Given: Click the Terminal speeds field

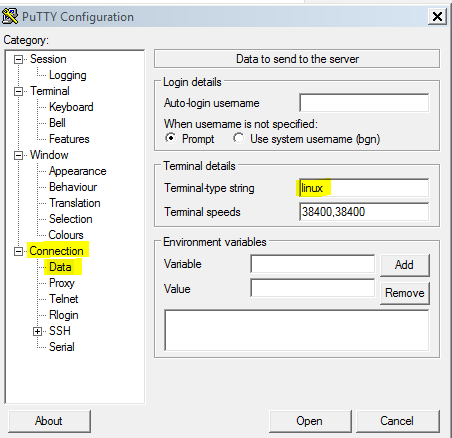Looking at the screenshot, I should pos(364,212).
